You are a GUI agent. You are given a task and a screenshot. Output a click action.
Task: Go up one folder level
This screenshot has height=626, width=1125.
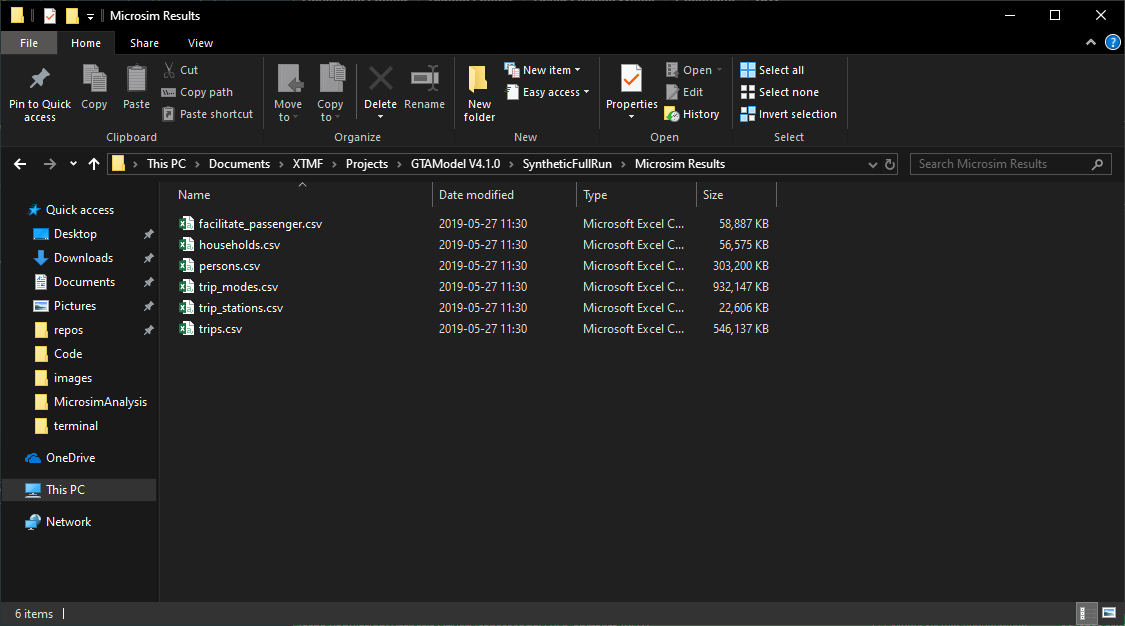(94, 164)
